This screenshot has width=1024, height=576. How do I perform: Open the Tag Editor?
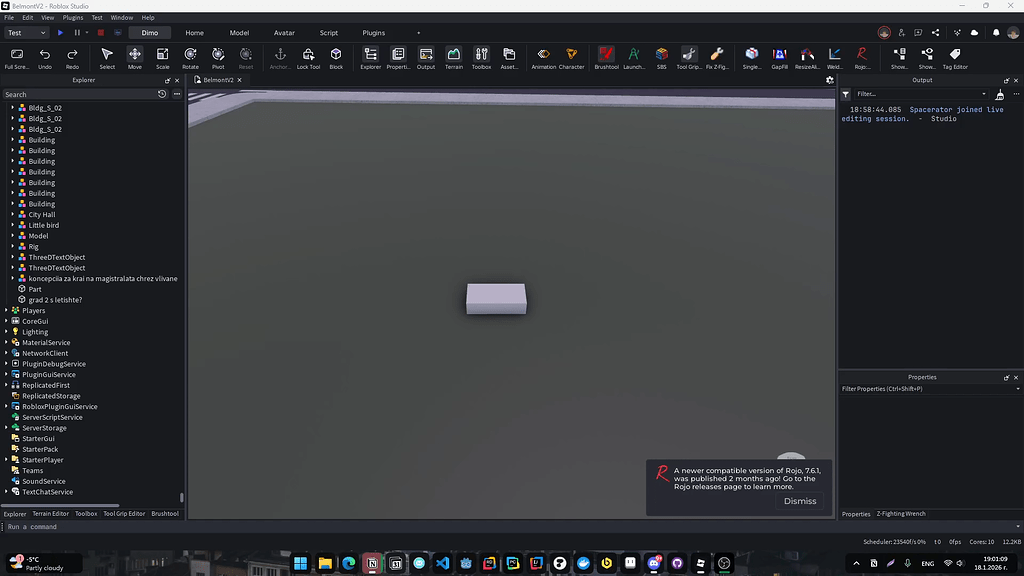point(955,57)
